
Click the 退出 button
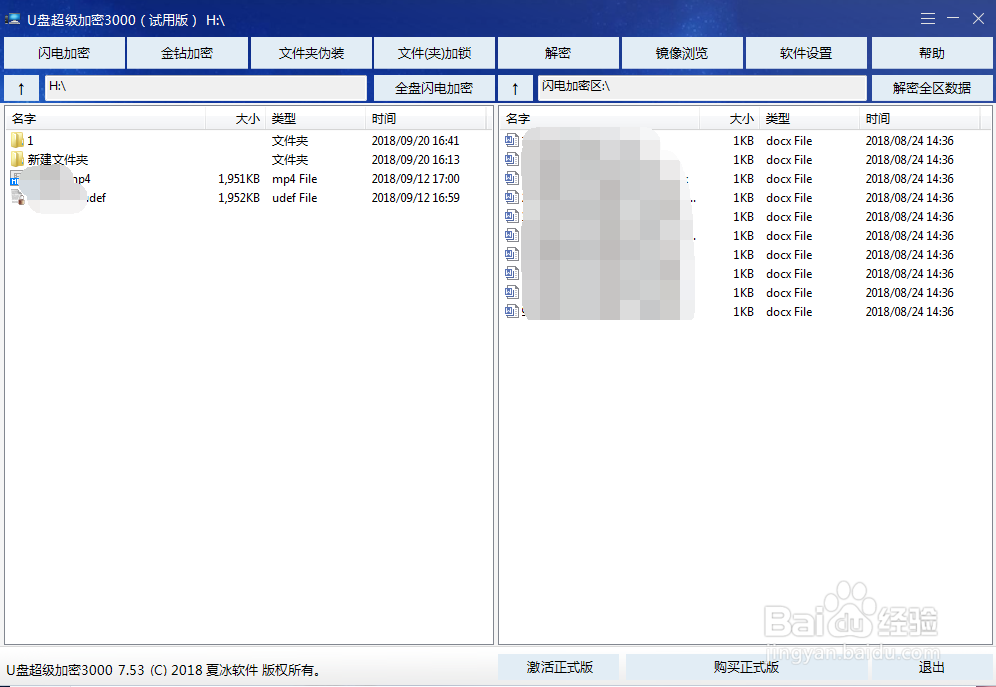[931, 667]
